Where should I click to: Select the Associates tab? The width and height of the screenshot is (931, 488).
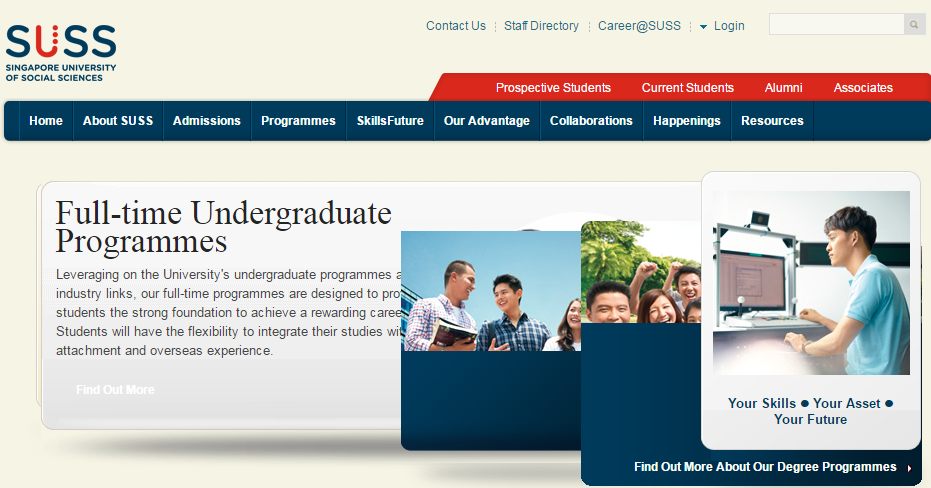863,88
